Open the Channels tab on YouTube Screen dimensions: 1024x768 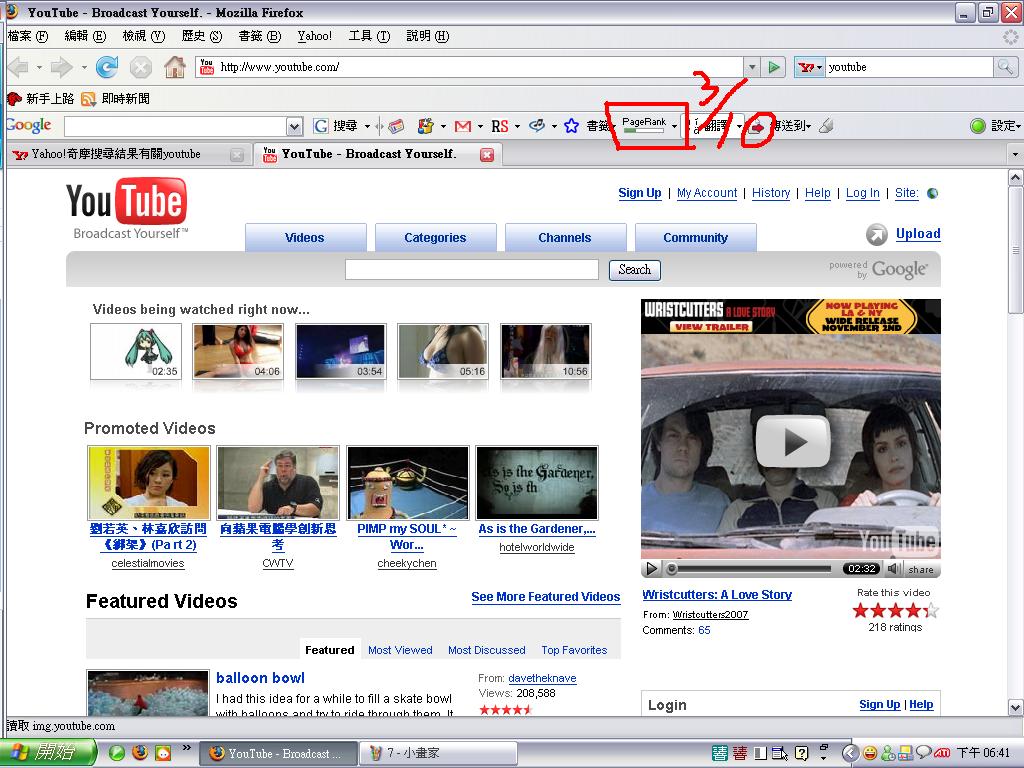point(565,238)
